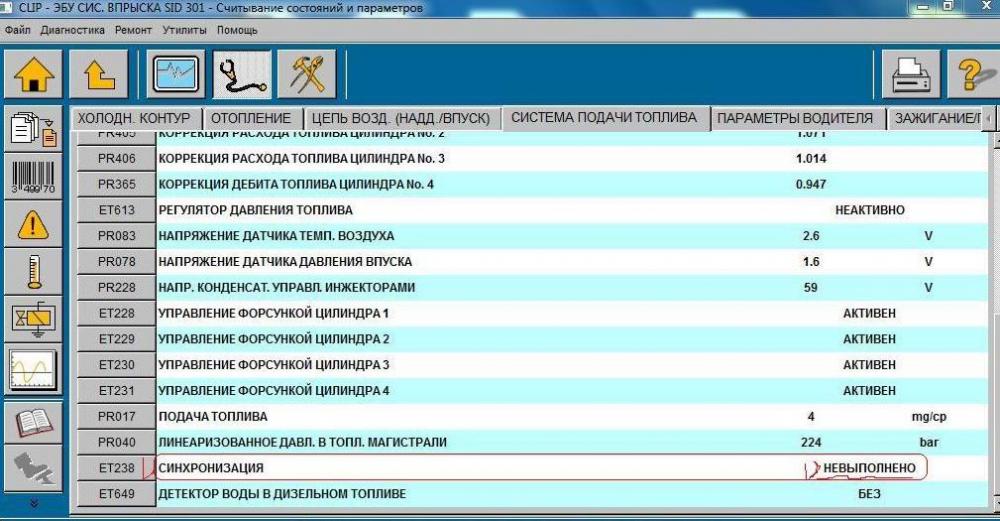Click the ET238 state button
The width and height of the screenshot is (1000, 521).
click(117, 468)
